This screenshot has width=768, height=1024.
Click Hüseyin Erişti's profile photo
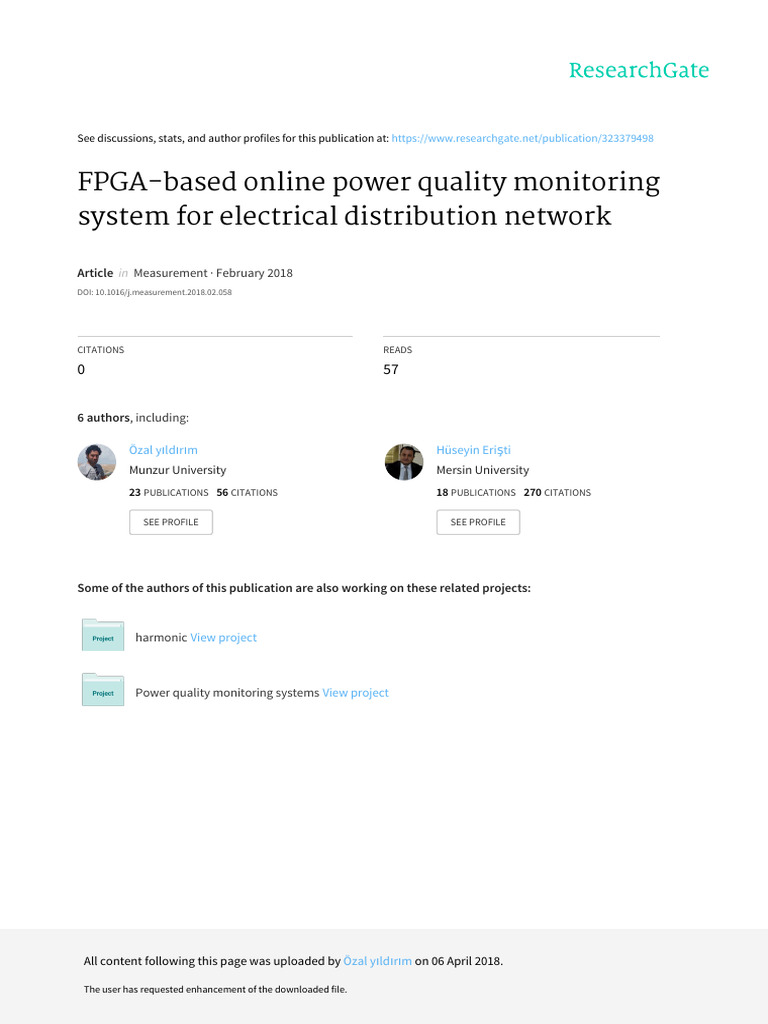(x=404, y=462)
